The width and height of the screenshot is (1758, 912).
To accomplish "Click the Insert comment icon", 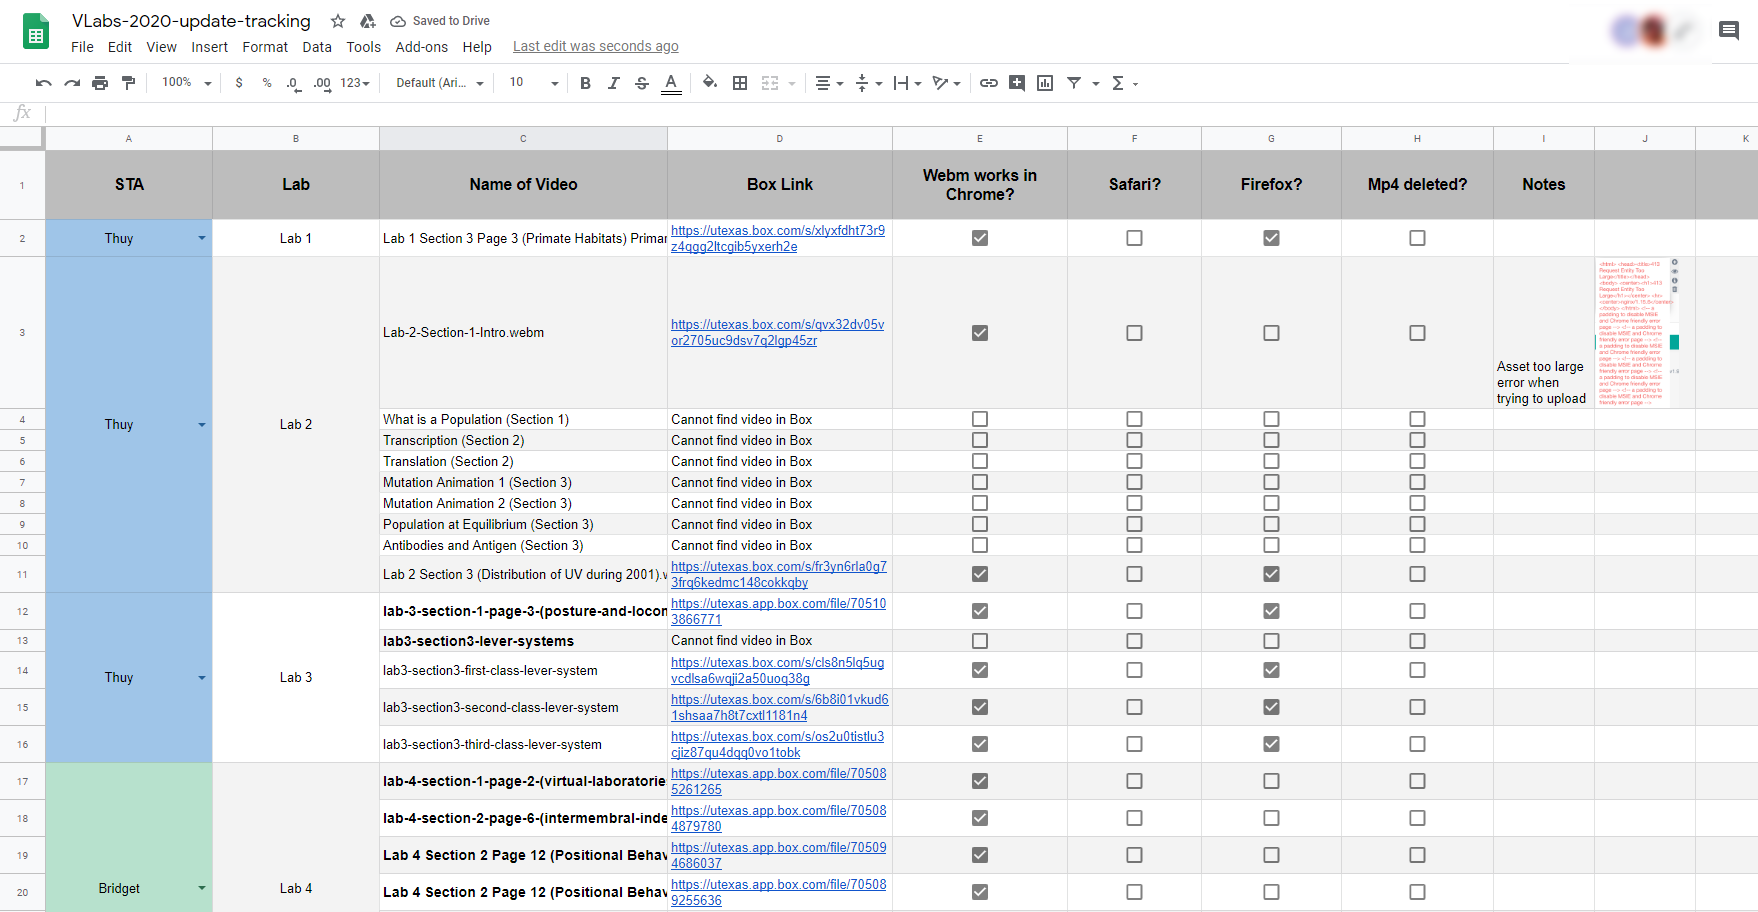I will pos(1017,83).
